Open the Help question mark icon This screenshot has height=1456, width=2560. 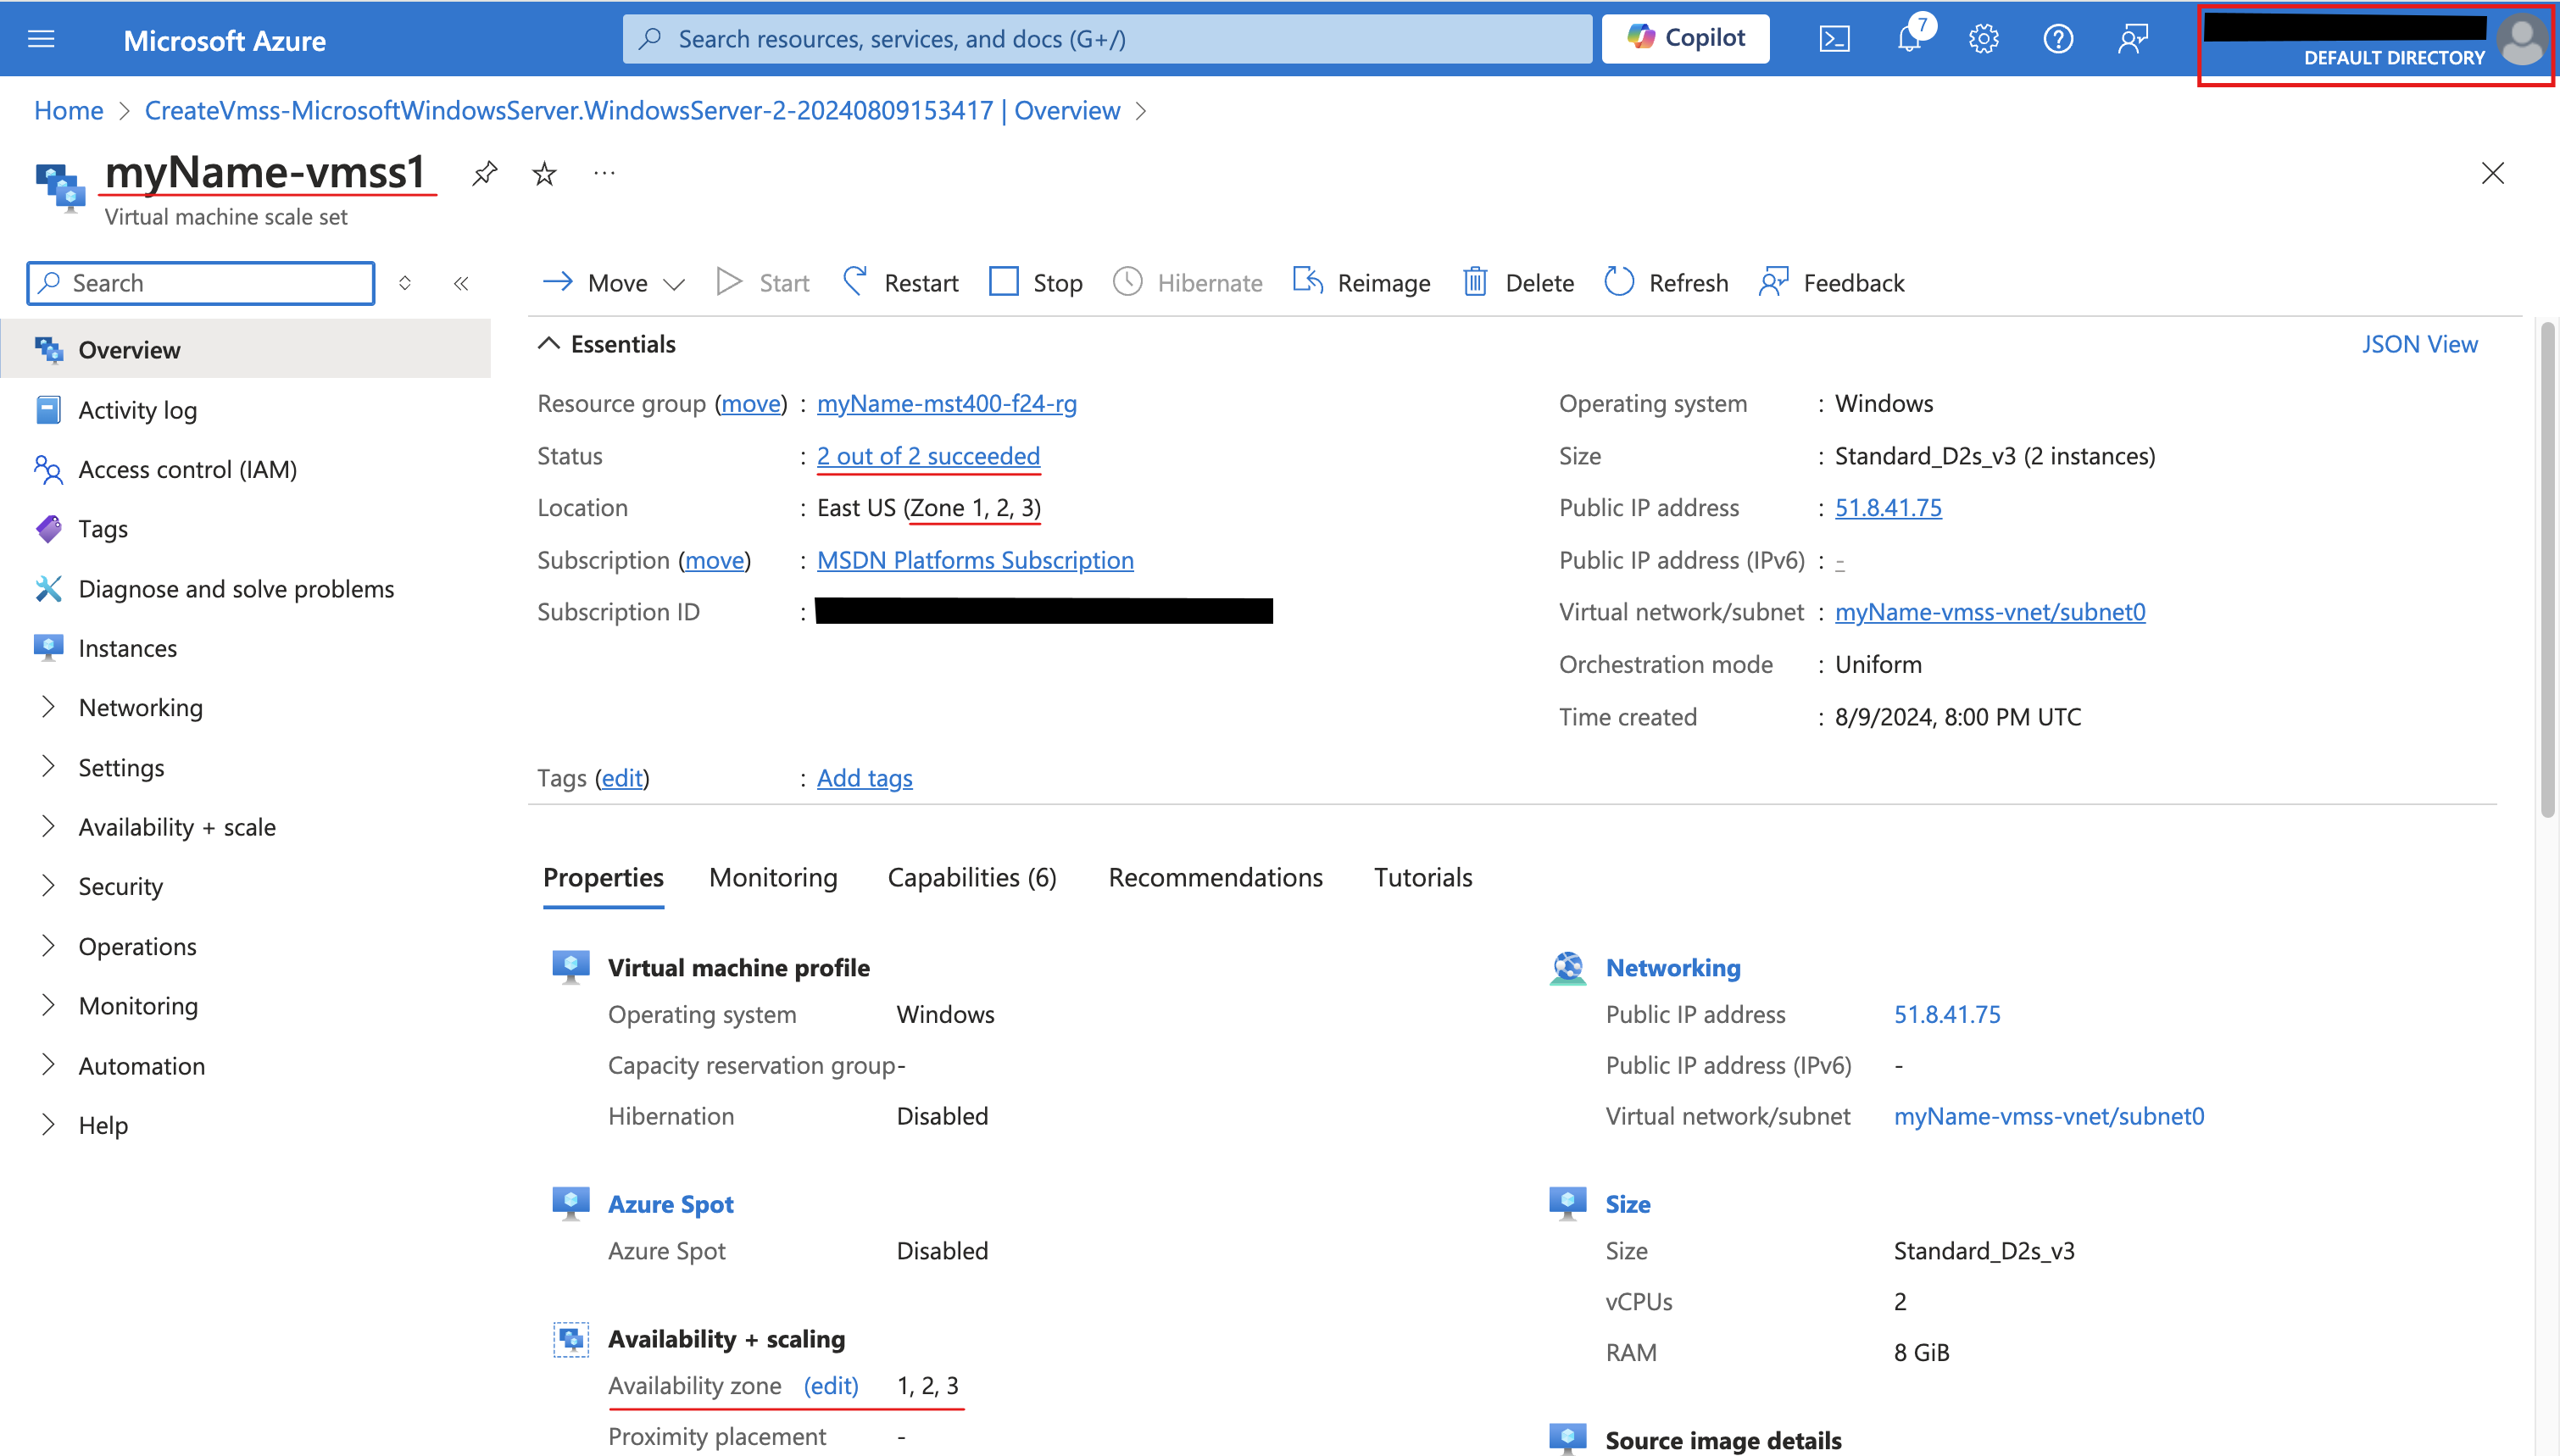(x=2058, y=39)
